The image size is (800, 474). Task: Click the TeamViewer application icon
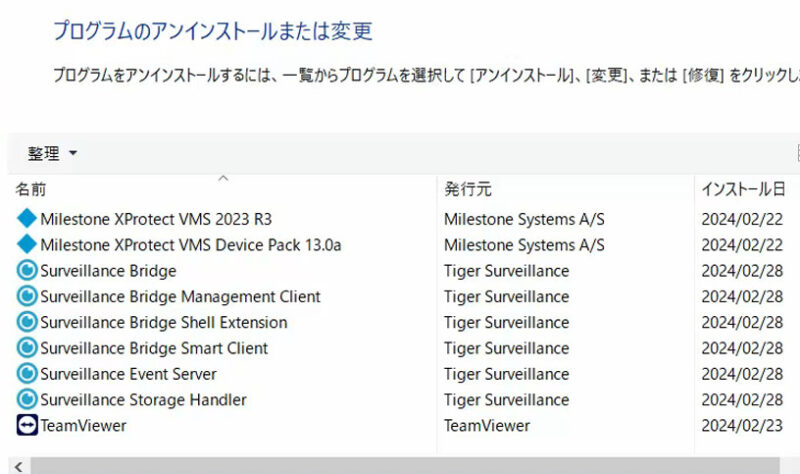tap(27, 425)
